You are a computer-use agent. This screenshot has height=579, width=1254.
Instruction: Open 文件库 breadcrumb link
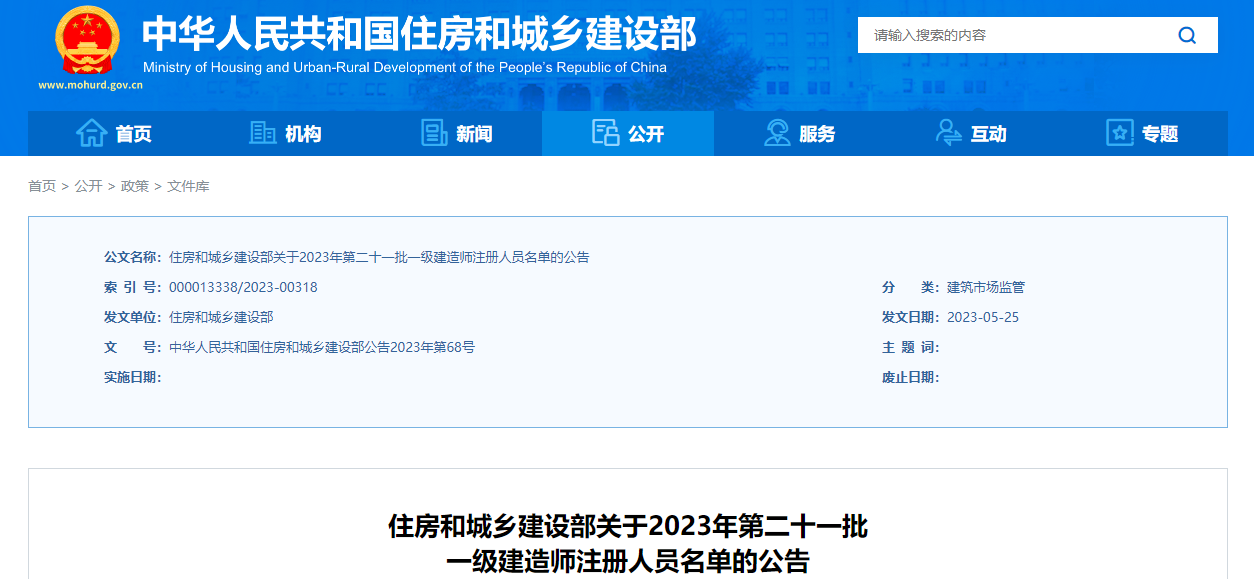click(x=188, y=186)
